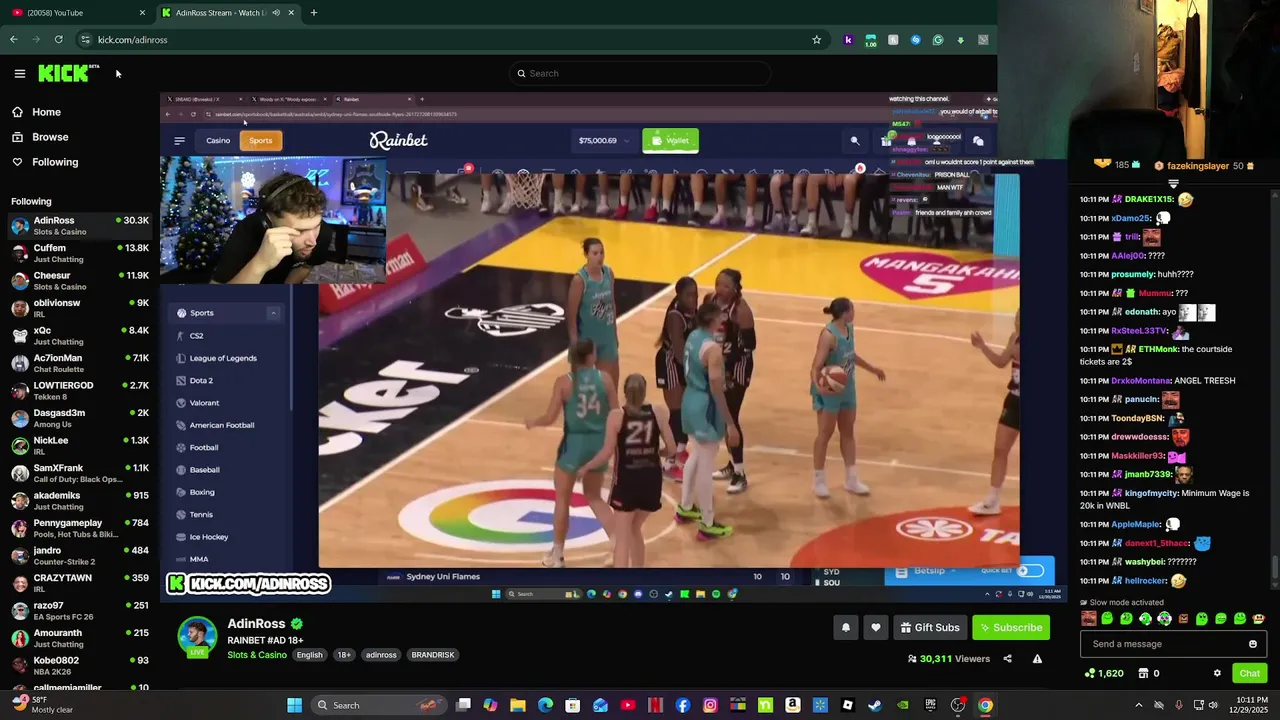Viewport: 1280px width, 720px height.
Task: Open new browser tab
Action: pos(314,13)
